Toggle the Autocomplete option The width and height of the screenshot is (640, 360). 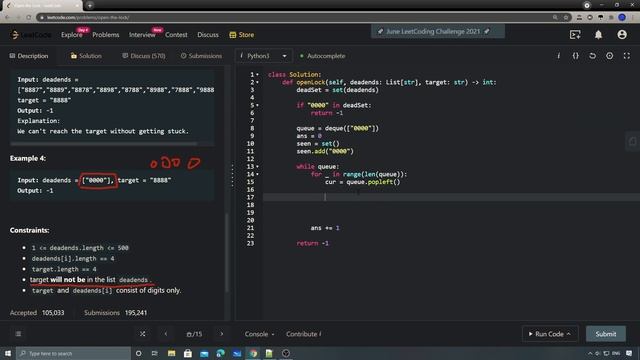coord(322,56)
